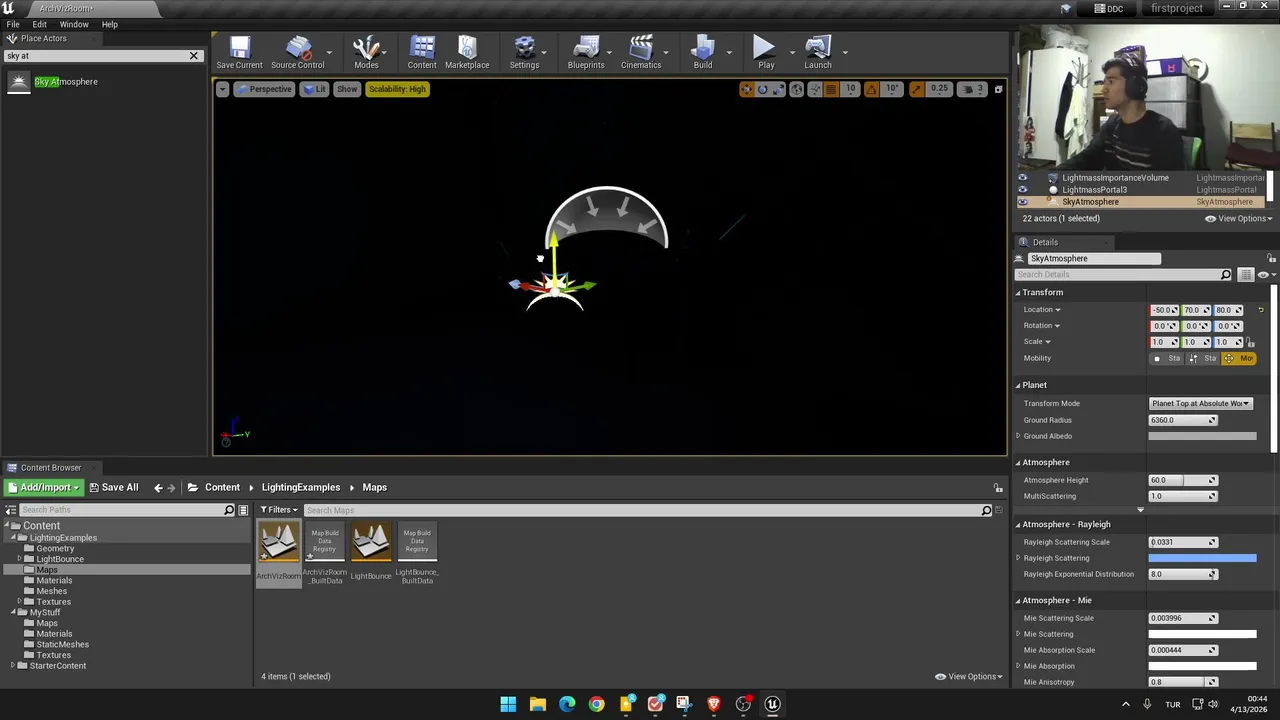Screen dimensions: 1280x720
Task: Open the Marketplace toolbar icon
Action: coord(467,53)
